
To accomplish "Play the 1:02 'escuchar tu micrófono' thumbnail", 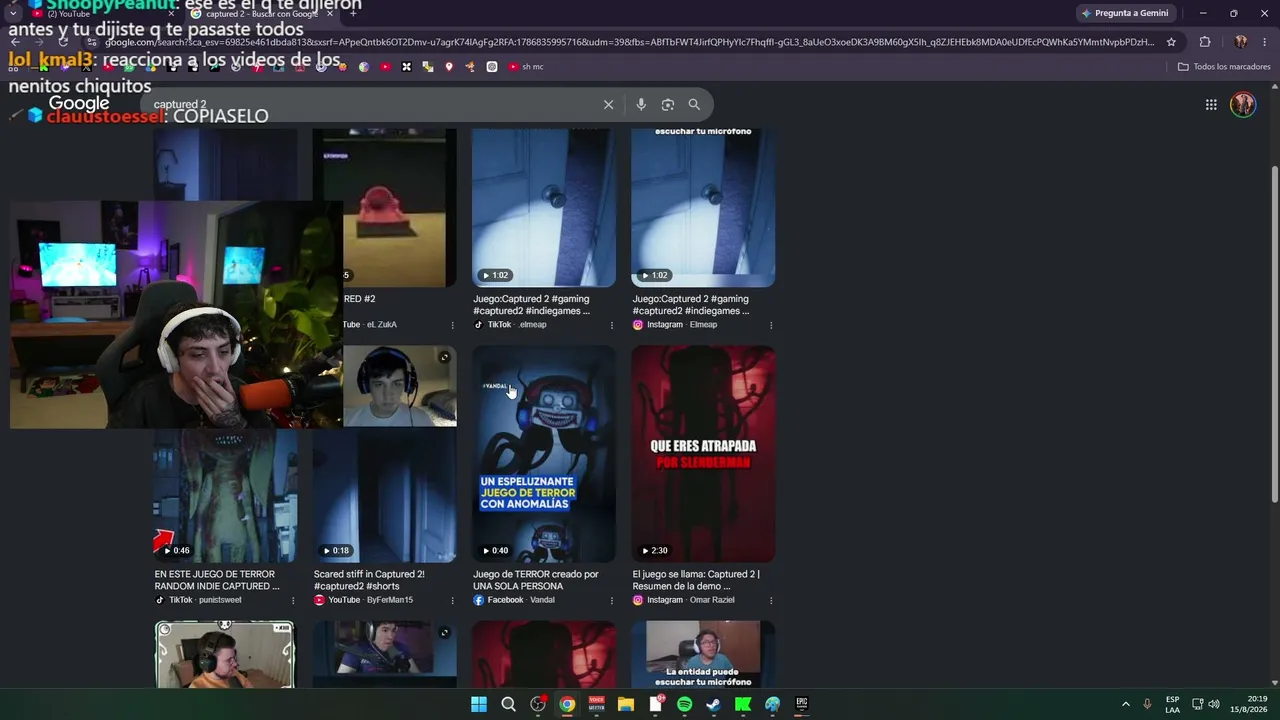I will pyautogui.click(x=703, y=208).
